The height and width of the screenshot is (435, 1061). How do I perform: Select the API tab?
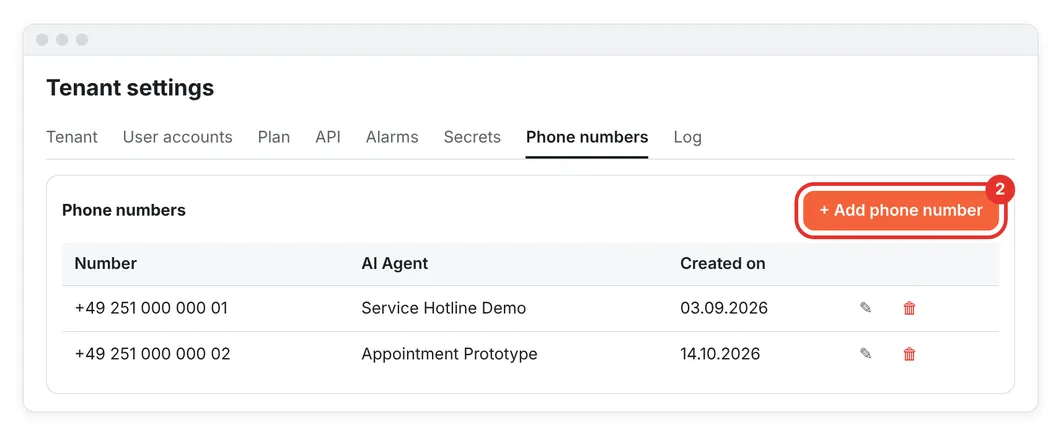tap(328, 137)
